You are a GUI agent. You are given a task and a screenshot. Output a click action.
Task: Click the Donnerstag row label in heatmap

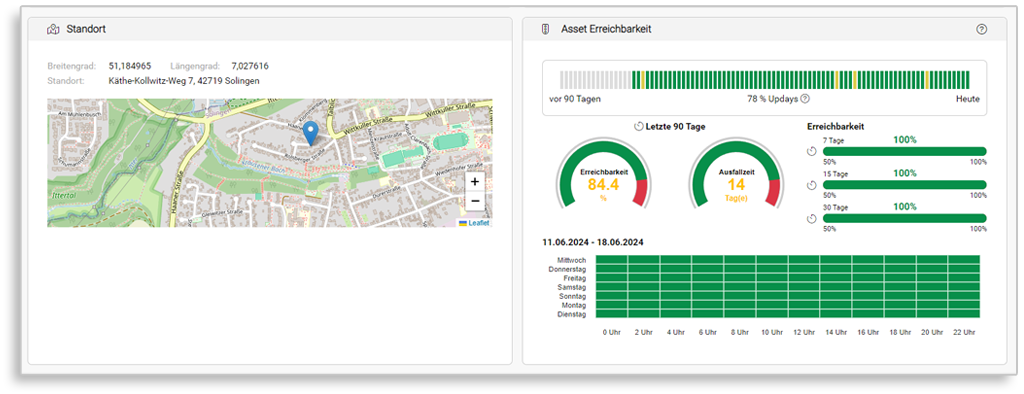point(567,269)
